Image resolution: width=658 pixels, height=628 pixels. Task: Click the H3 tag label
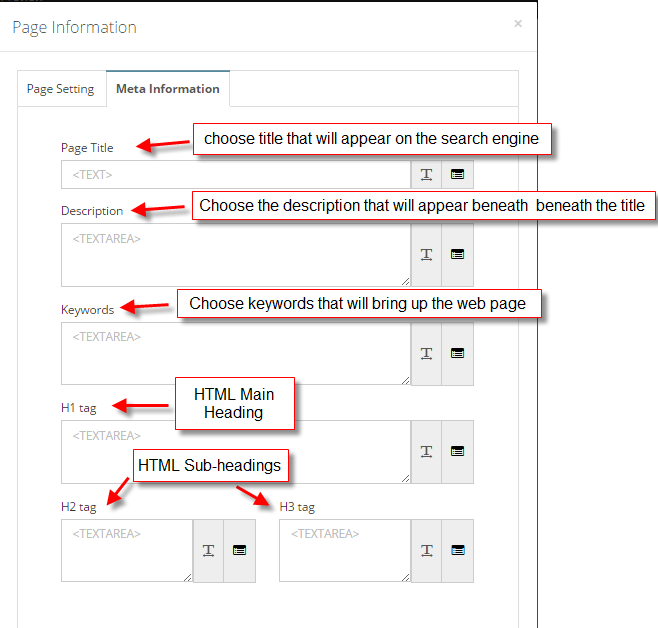tap(297, 507)
